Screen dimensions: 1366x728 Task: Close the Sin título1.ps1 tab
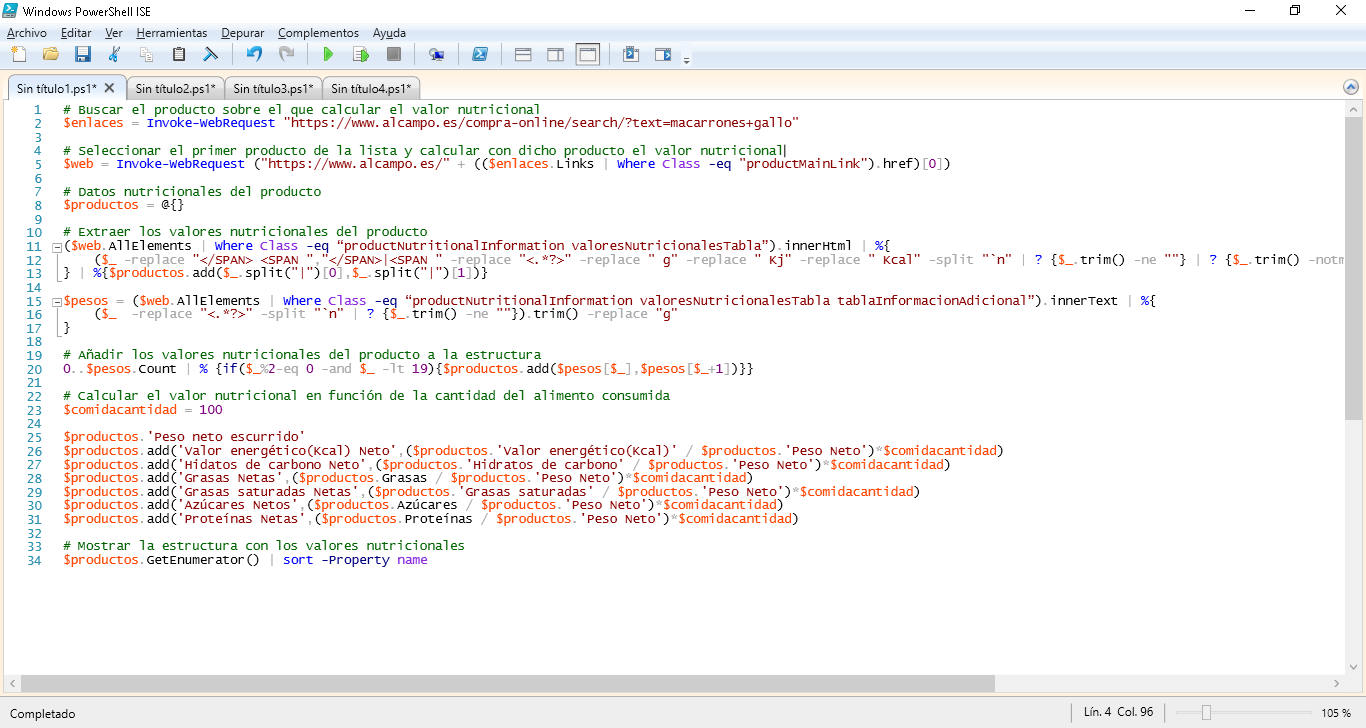110,89
